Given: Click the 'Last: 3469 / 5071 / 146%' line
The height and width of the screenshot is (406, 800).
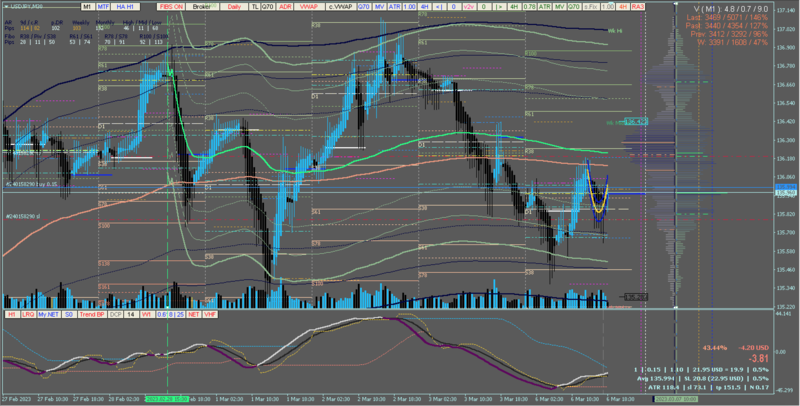Looking at the screenshot, I should (x=727, y=17).
